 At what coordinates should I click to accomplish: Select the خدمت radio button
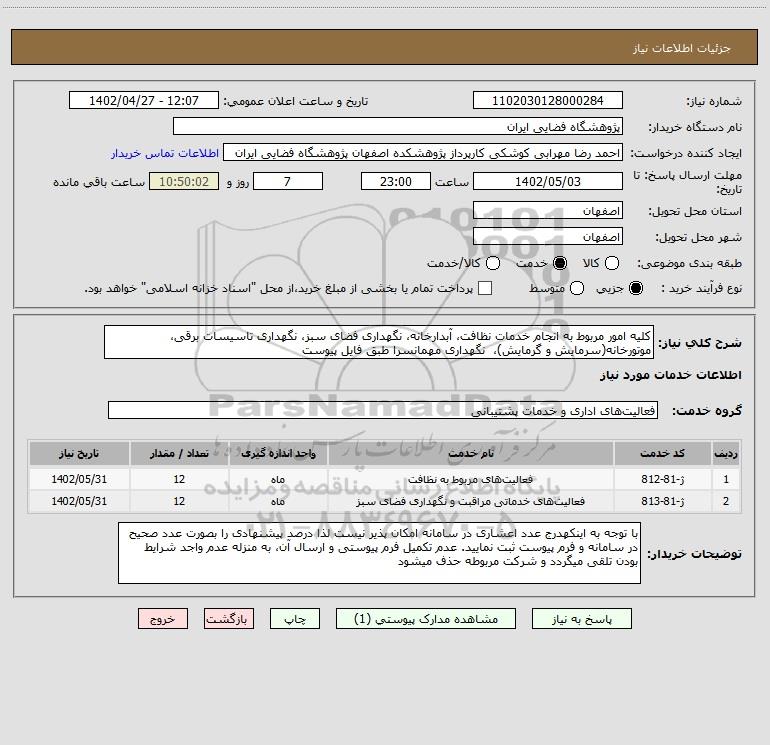(559, 263)
